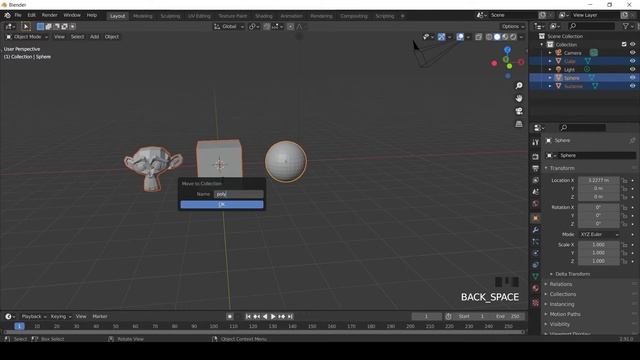Jump to timeline end button

(290, 316)
